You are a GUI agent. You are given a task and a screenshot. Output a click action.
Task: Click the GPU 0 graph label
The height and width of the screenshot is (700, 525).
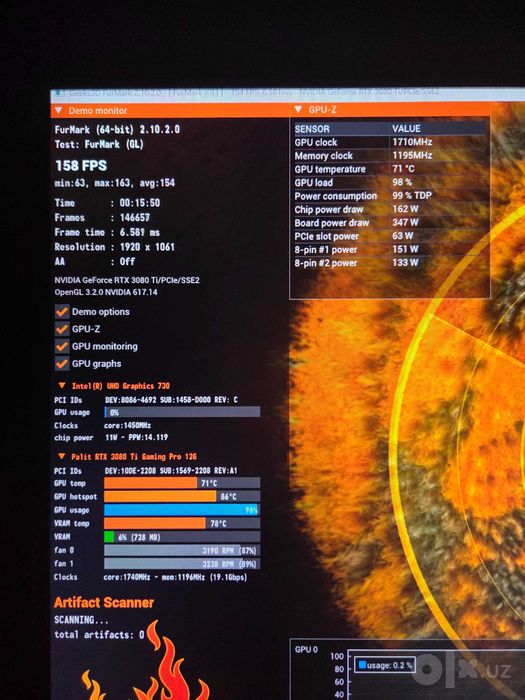click(306, 649)
